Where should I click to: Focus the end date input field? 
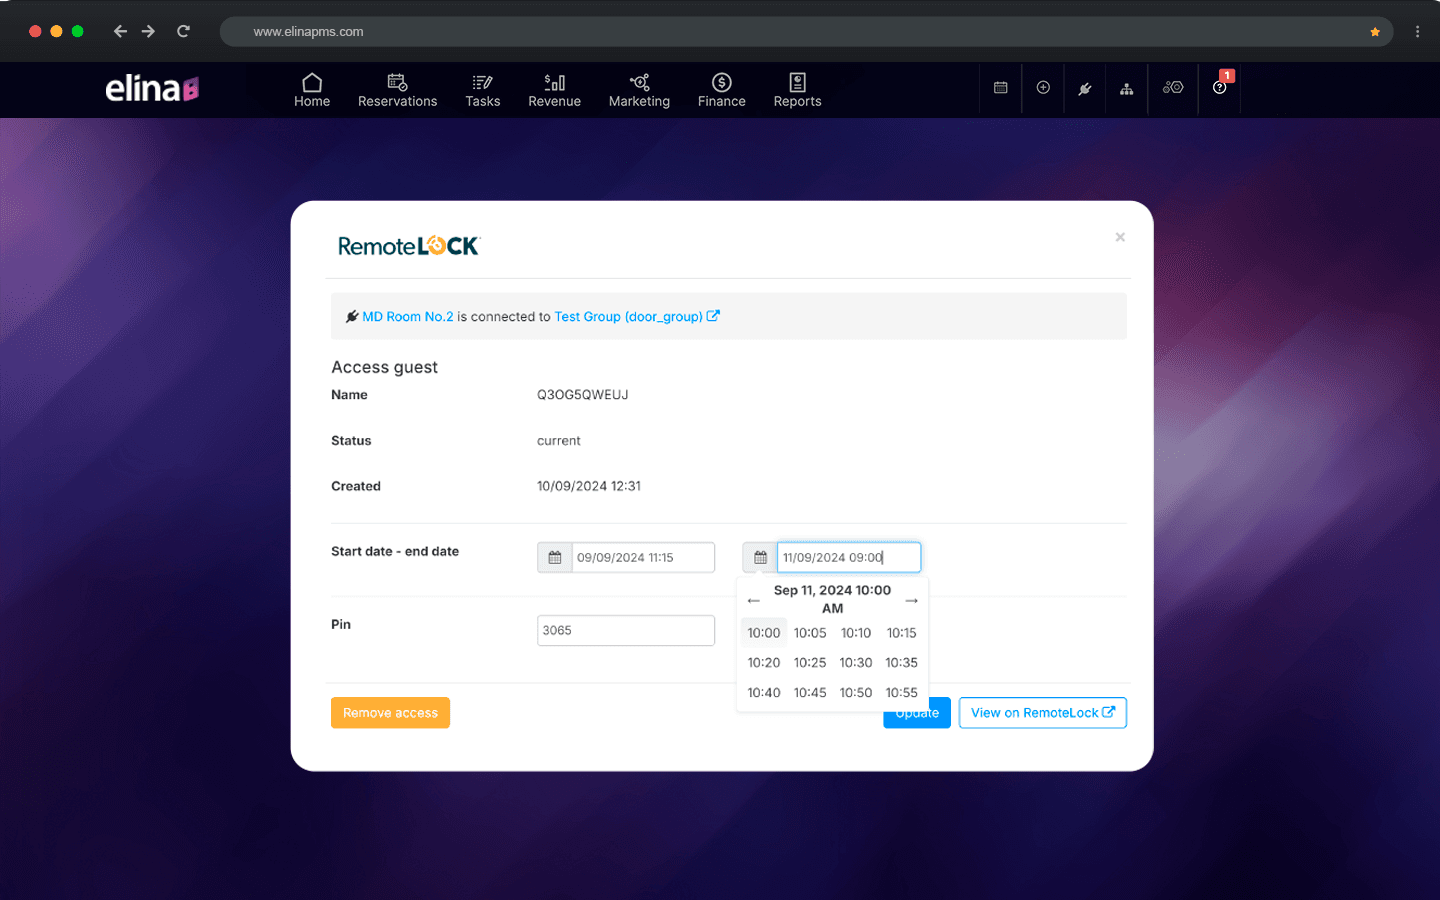[849, 557]
